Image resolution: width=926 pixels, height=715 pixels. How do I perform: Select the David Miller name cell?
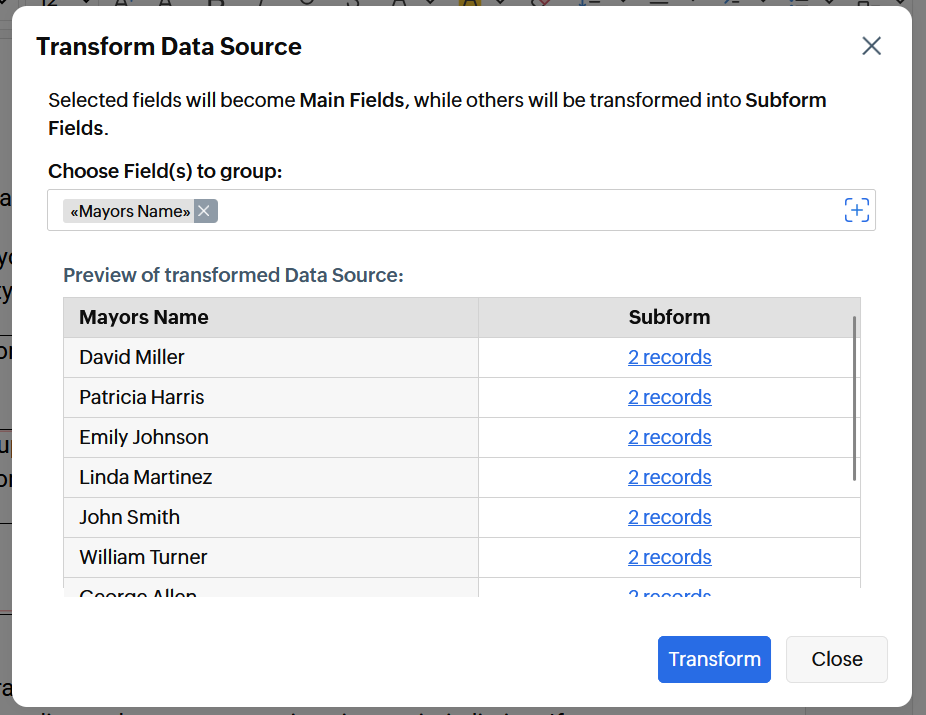tap(132, 357)
